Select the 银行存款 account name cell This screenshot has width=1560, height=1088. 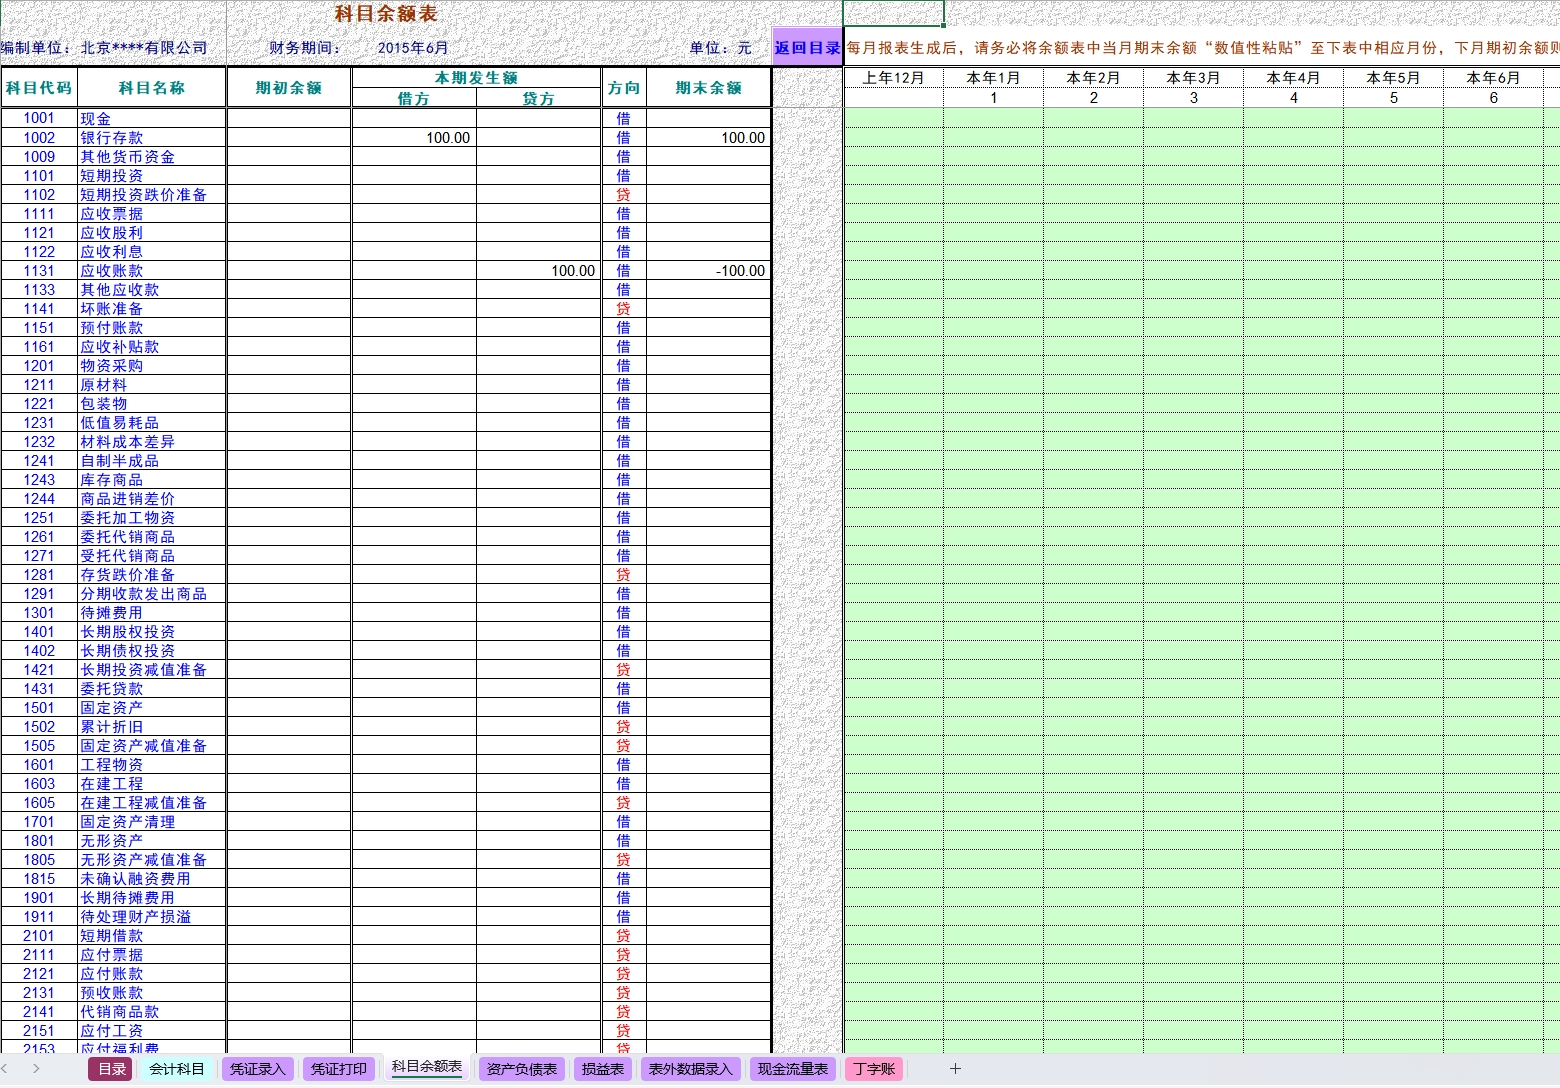(x=152, y=138)
